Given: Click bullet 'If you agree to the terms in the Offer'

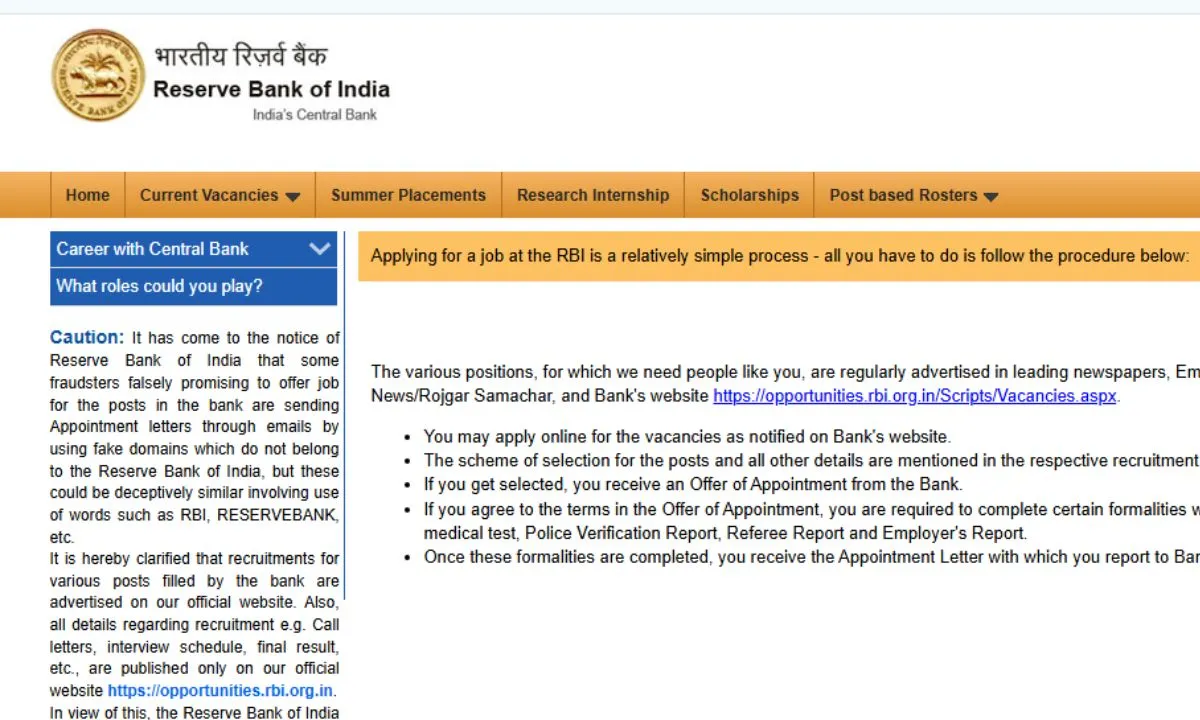Looking at the screenshot, I should pos(811,521).
